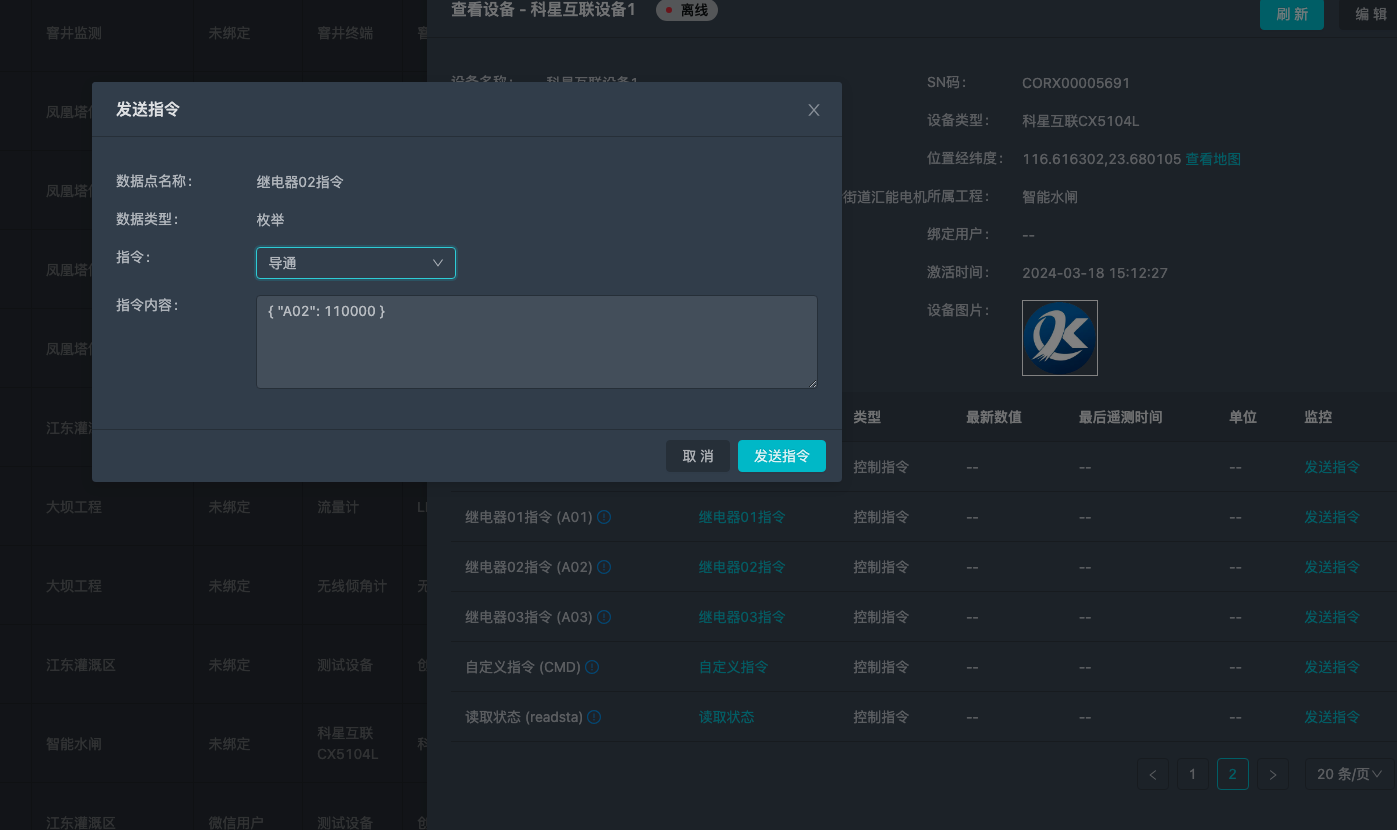
Task: Click the info icon beside 继电器01指令 (A01)
Action: (x=604, y=517)
